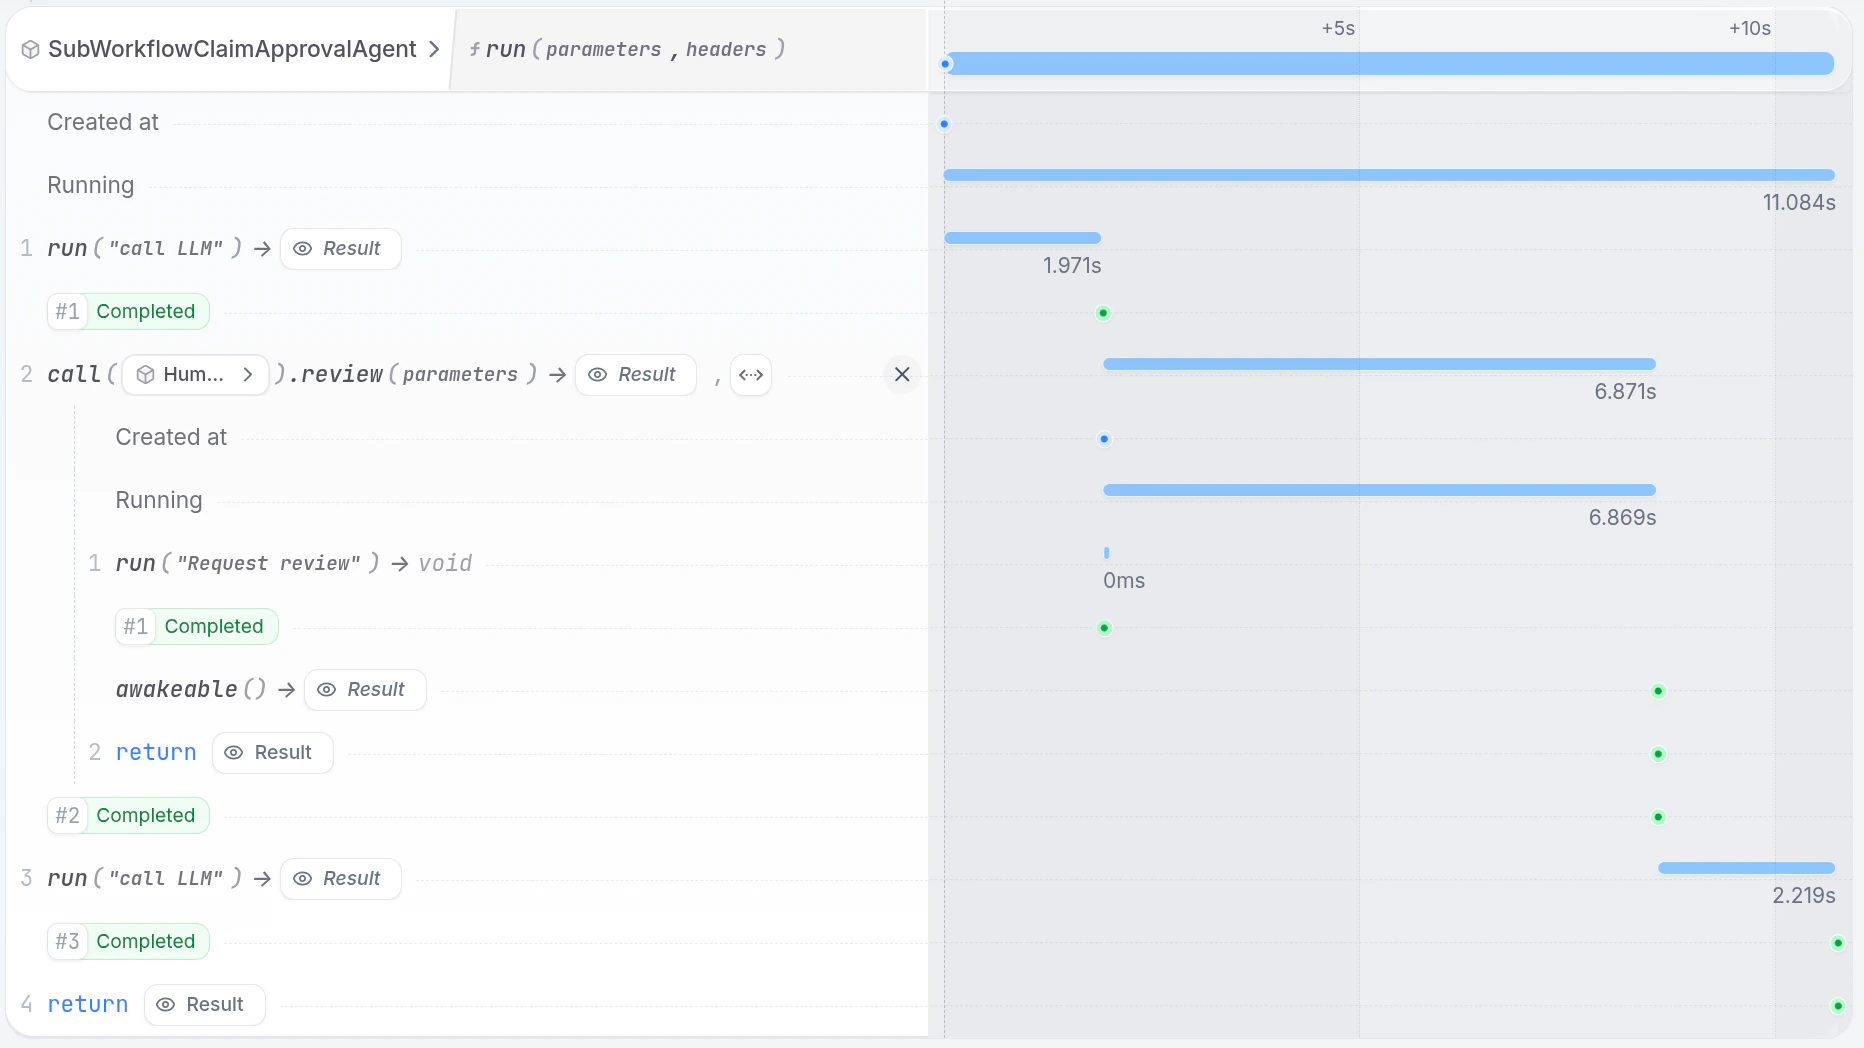This screenshot has height=1048, width=1864.
Task: Click the bidirectional arrows button beside review Result
Action: [751, 374]
